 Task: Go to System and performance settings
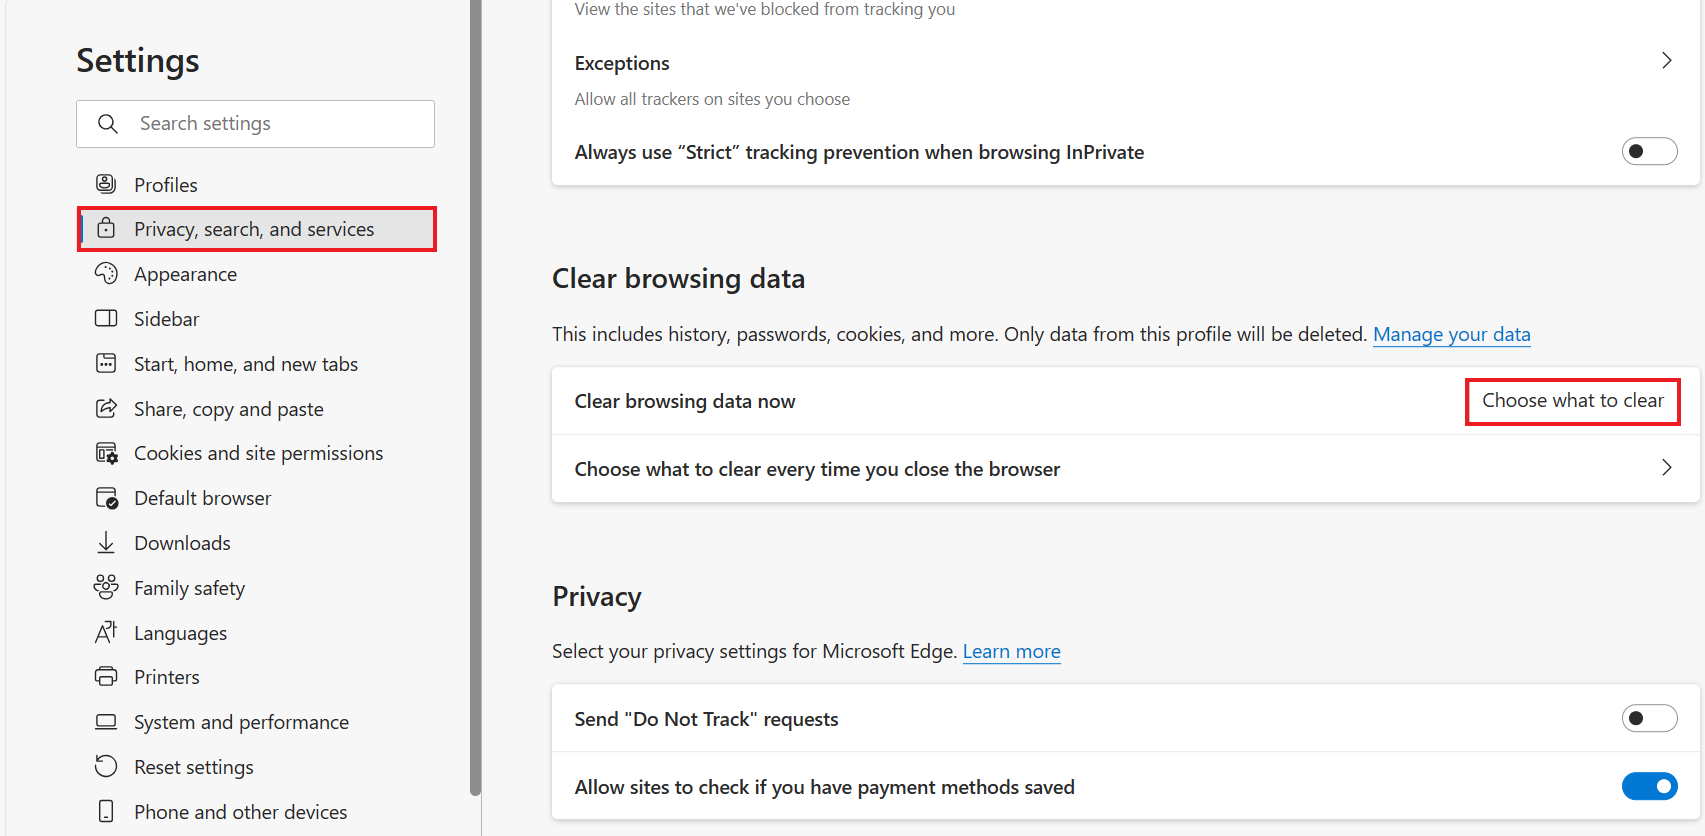(241, 722)
